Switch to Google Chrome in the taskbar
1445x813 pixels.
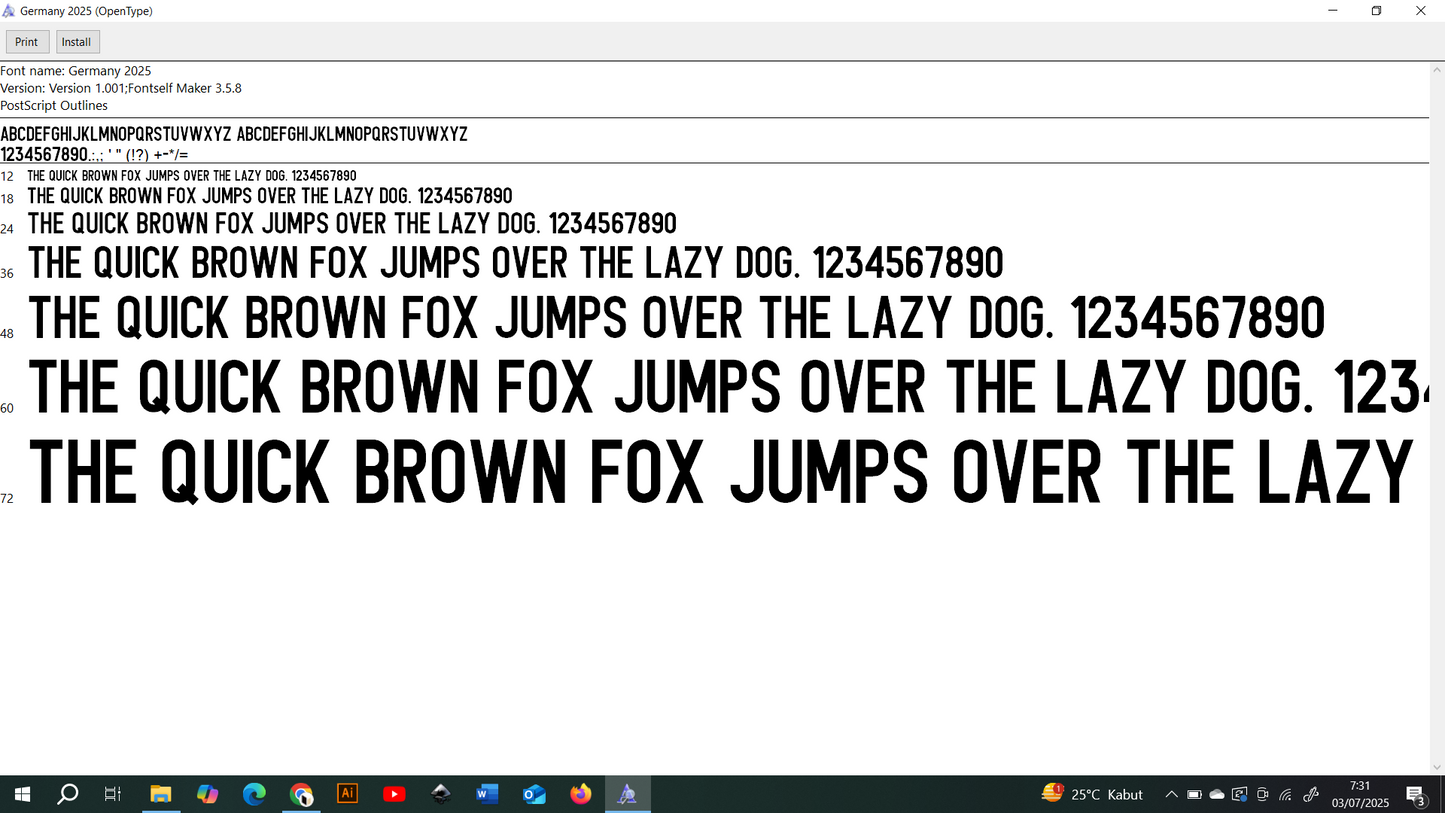301,794
